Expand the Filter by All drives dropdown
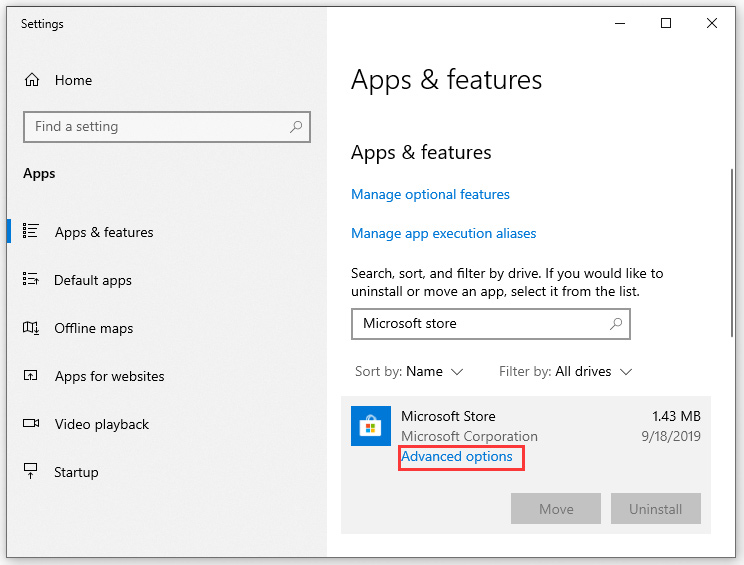The height and width of the screenshot is (565, 744). tap(566, 371)
